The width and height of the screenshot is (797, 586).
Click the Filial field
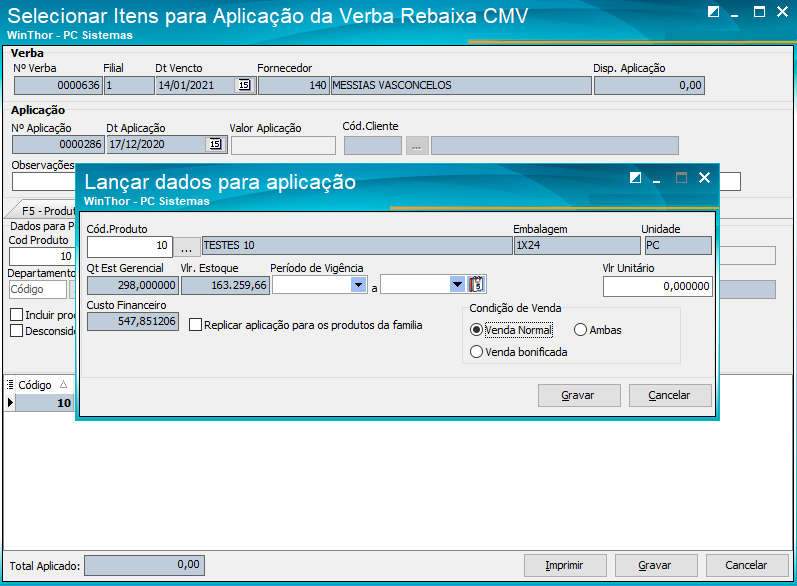pos(129,85)
